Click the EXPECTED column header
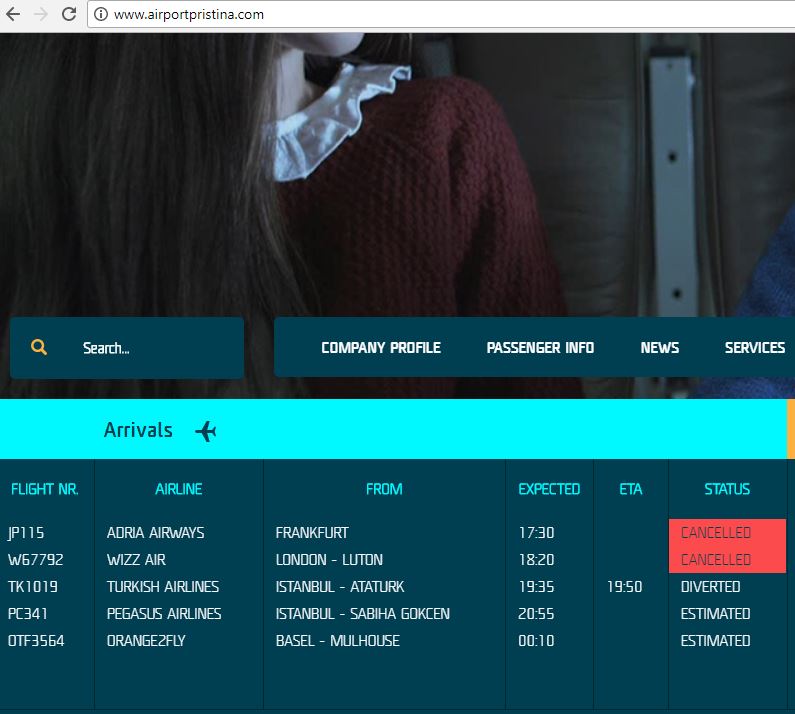Viewport: 795px width, 714px height. [x=549, y=489]
